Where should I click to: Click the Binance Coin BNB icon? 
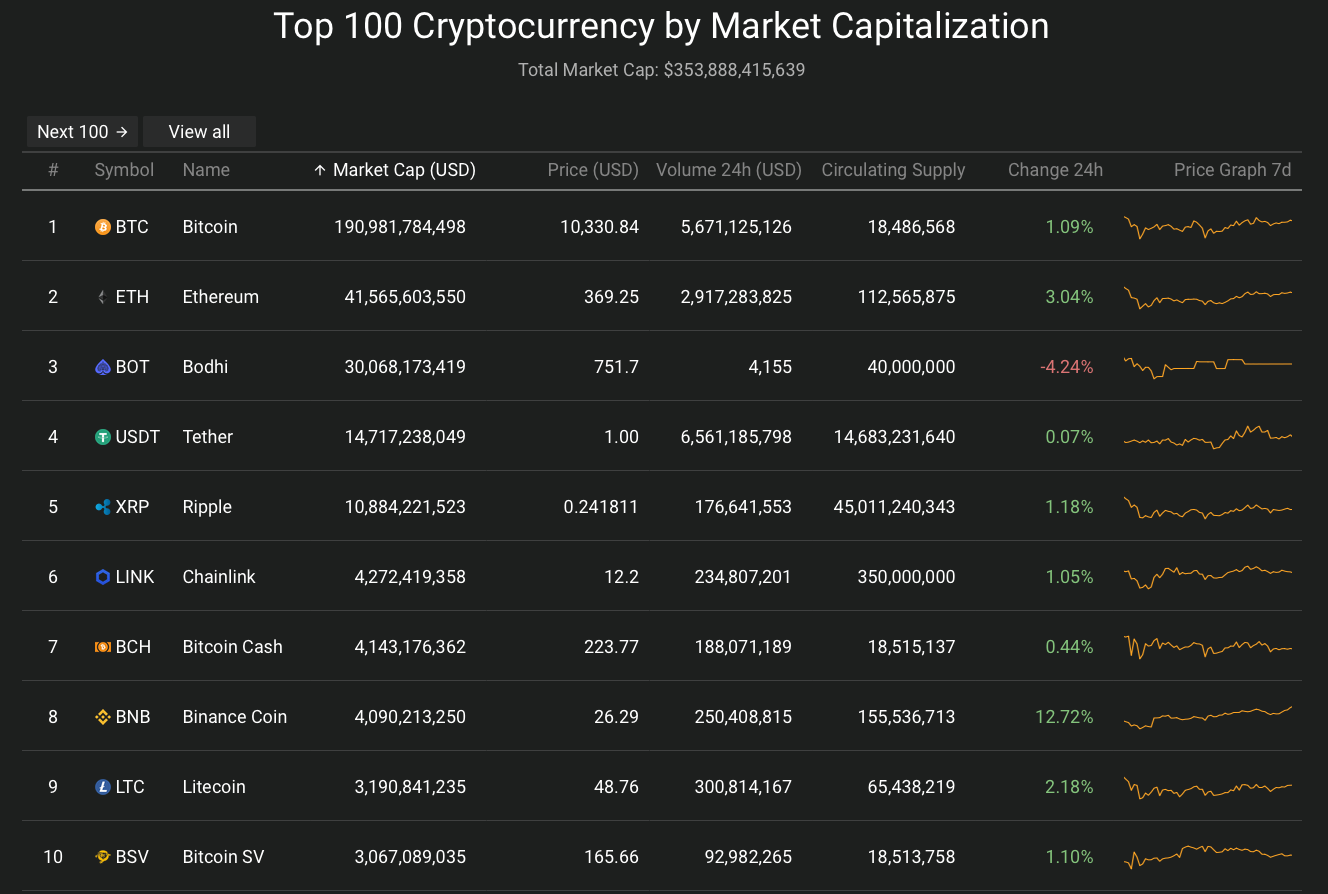click(x=102, y=717)
